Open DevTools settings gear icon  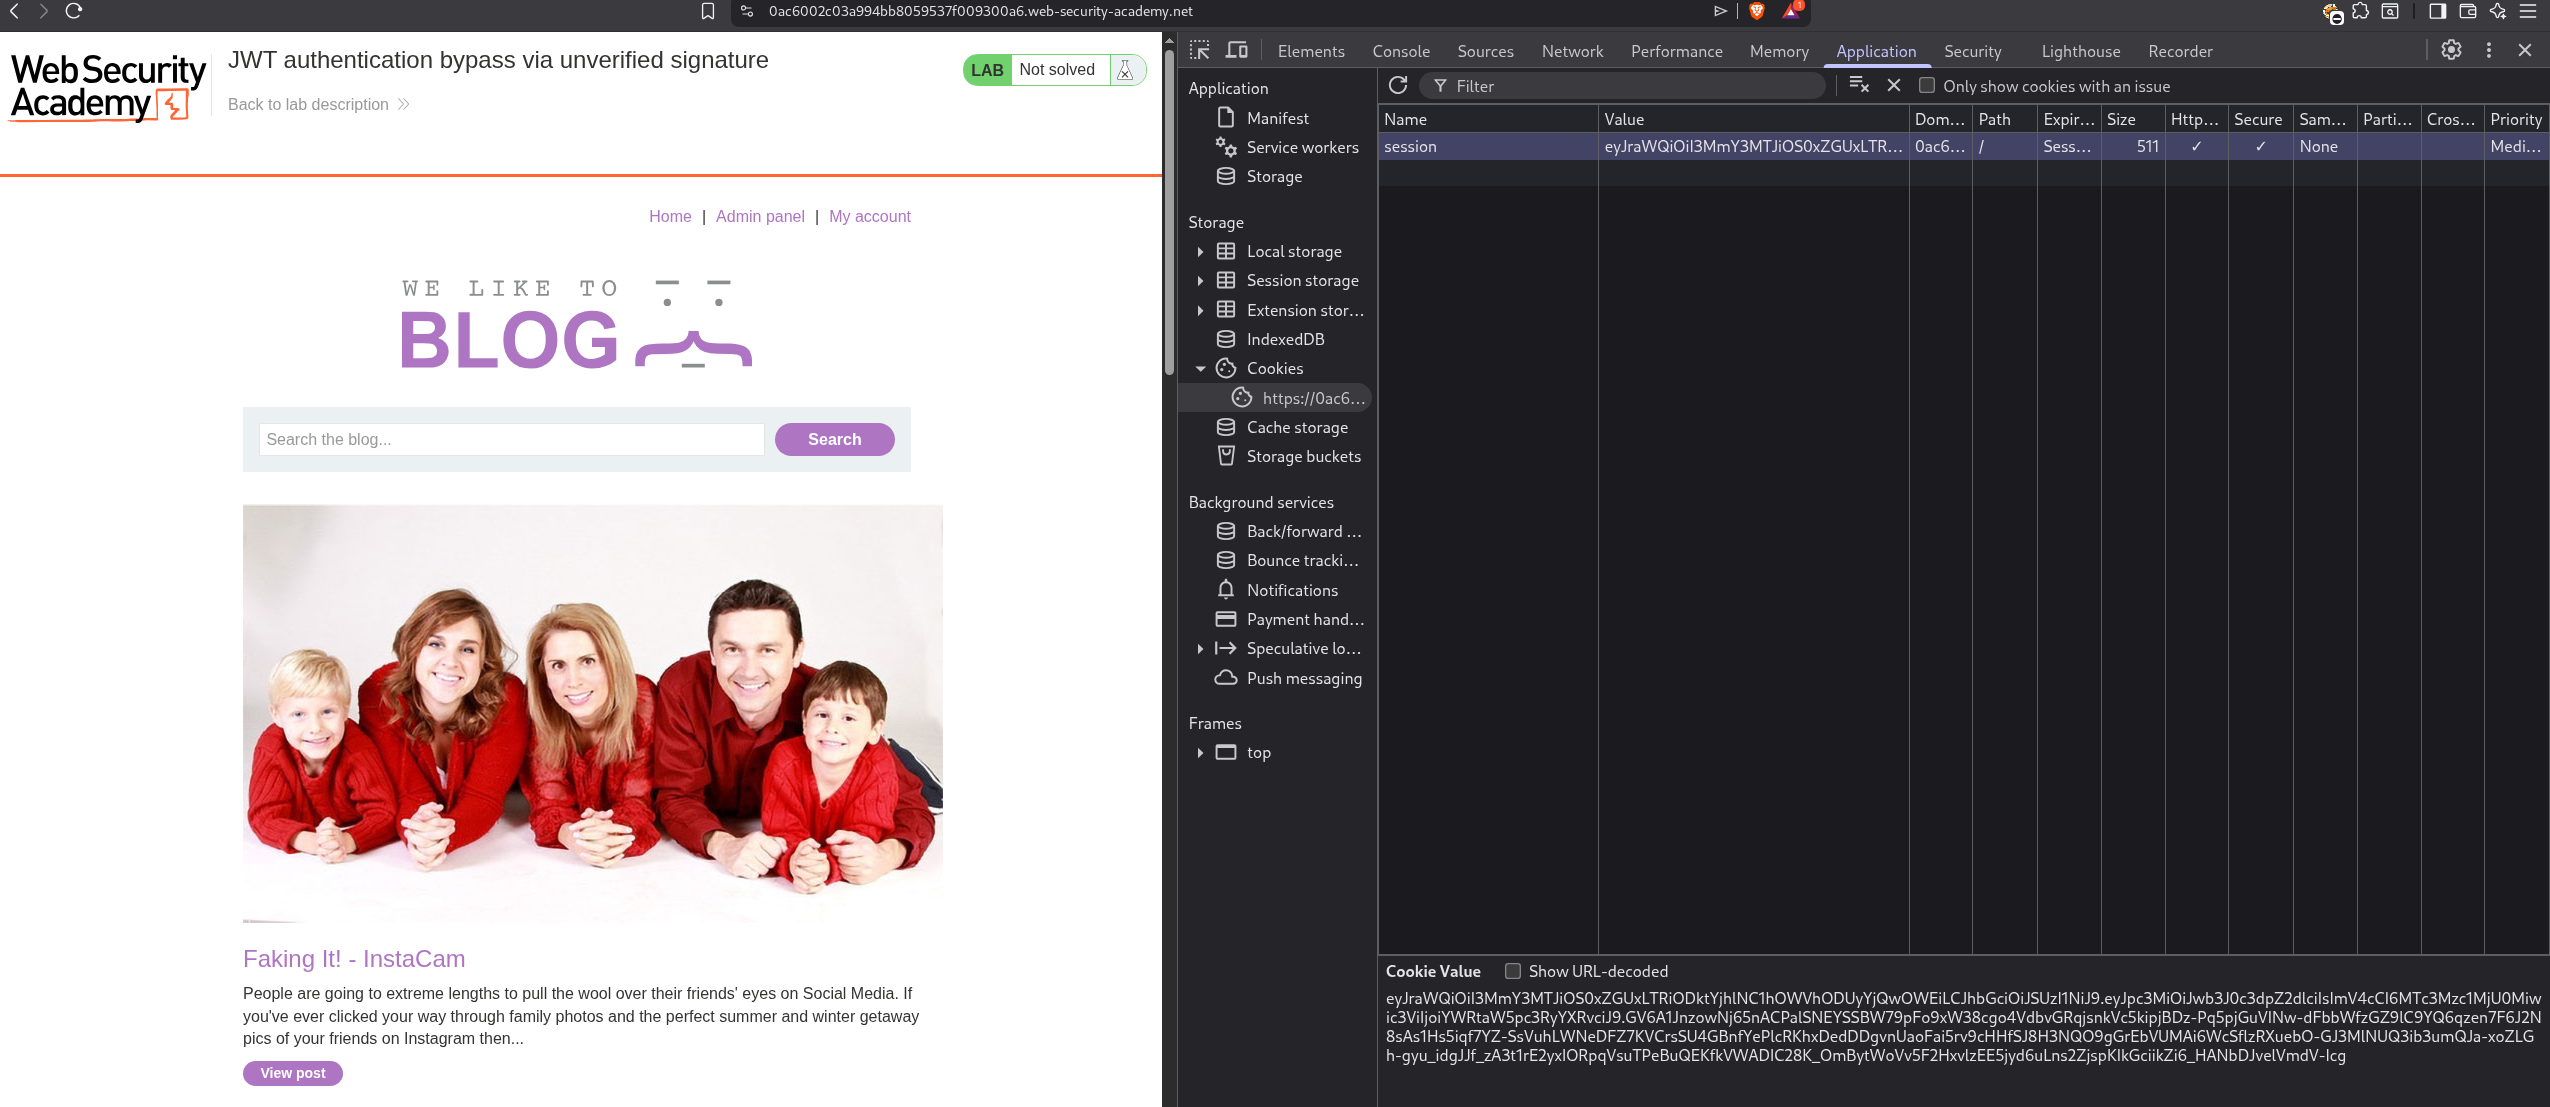(2451, 50)
